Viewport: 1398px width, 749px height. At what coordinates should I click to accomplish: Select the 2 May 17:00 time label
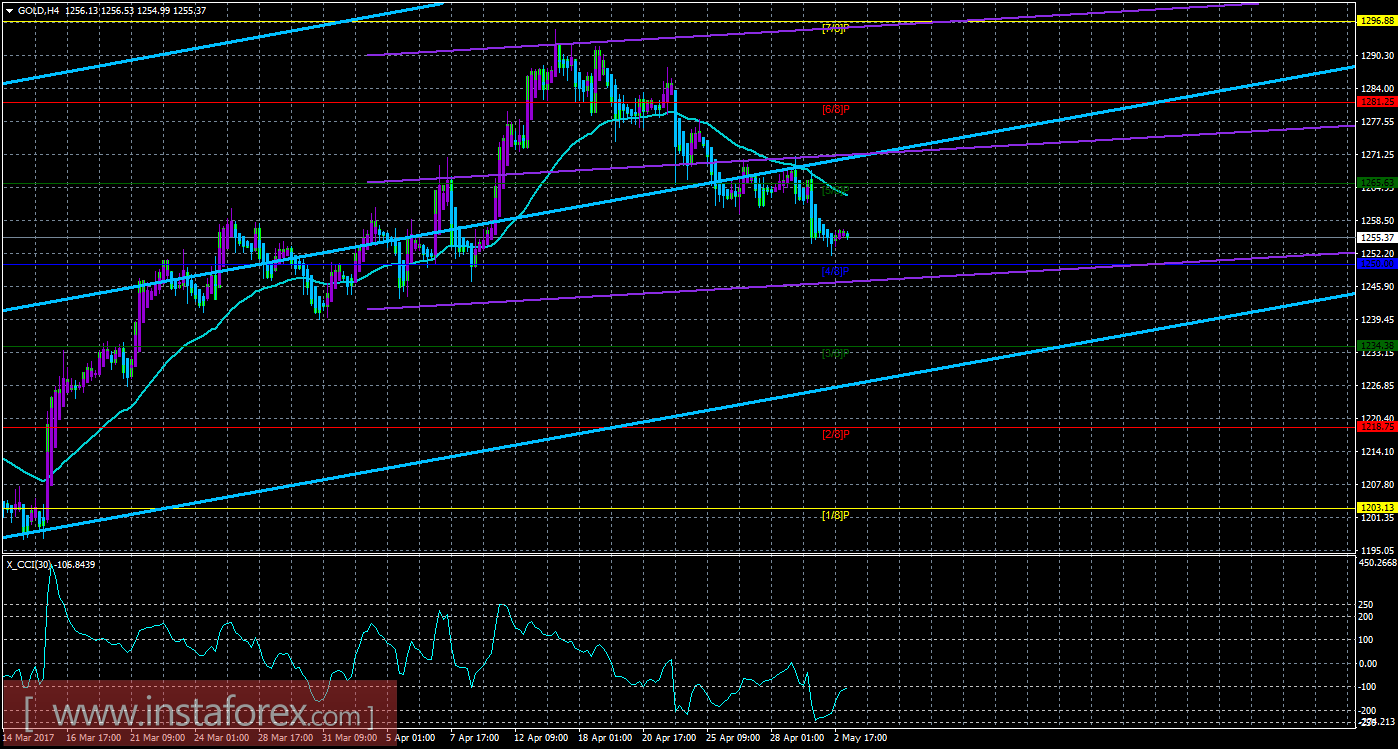(861, 738)
